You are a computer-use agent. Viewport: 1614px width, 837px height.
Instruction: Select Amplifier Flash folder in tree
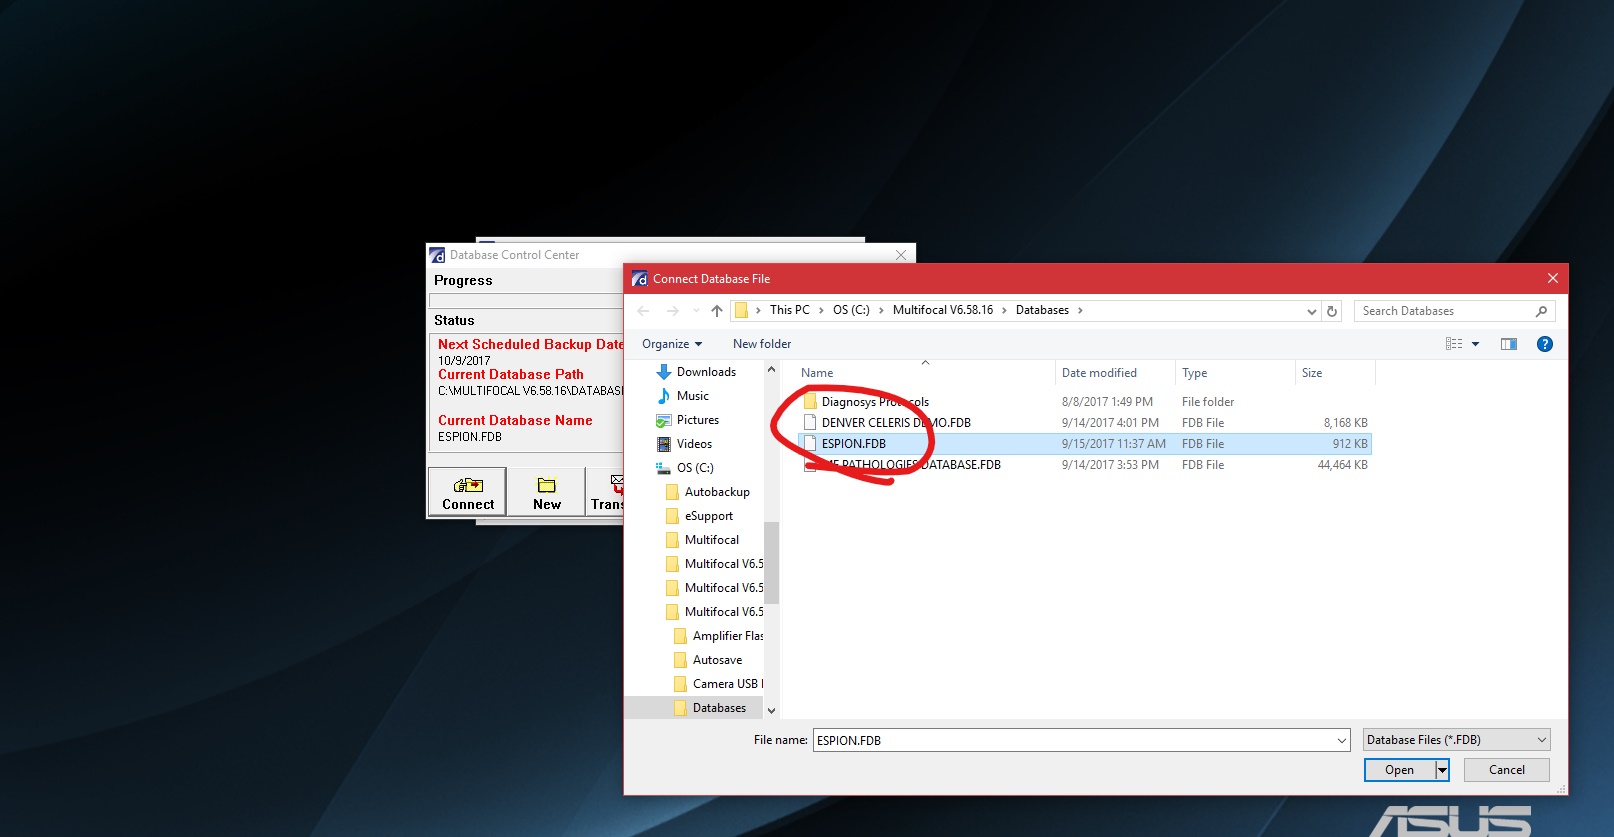727,636
